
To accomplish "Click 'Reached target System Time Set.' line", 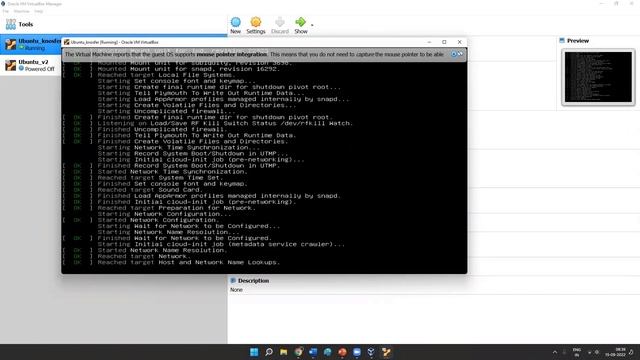I will coord(160,178).
